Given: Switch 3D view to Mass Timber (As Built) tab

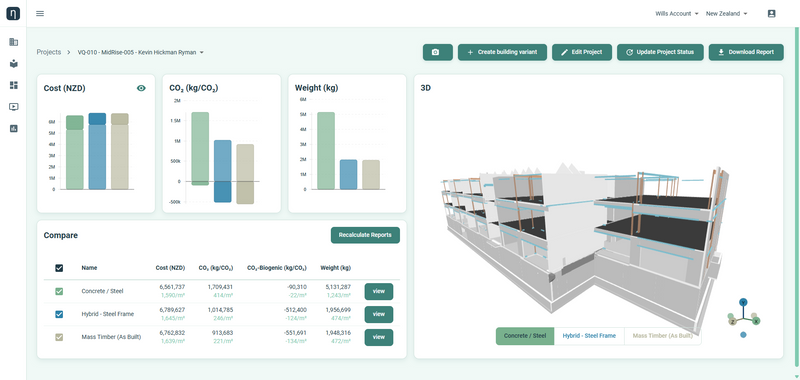Looking at the screenshot, I should [x=662, y=336].
